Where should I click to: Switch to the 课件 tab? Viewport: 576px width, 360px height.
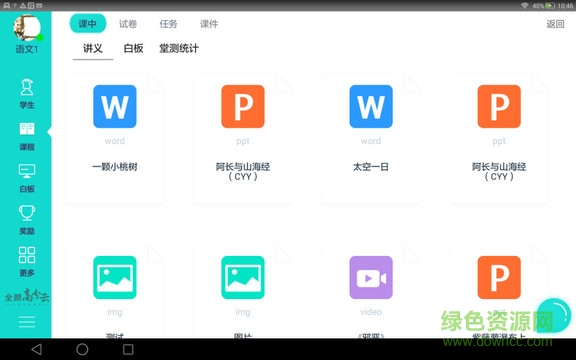(209, 24)
